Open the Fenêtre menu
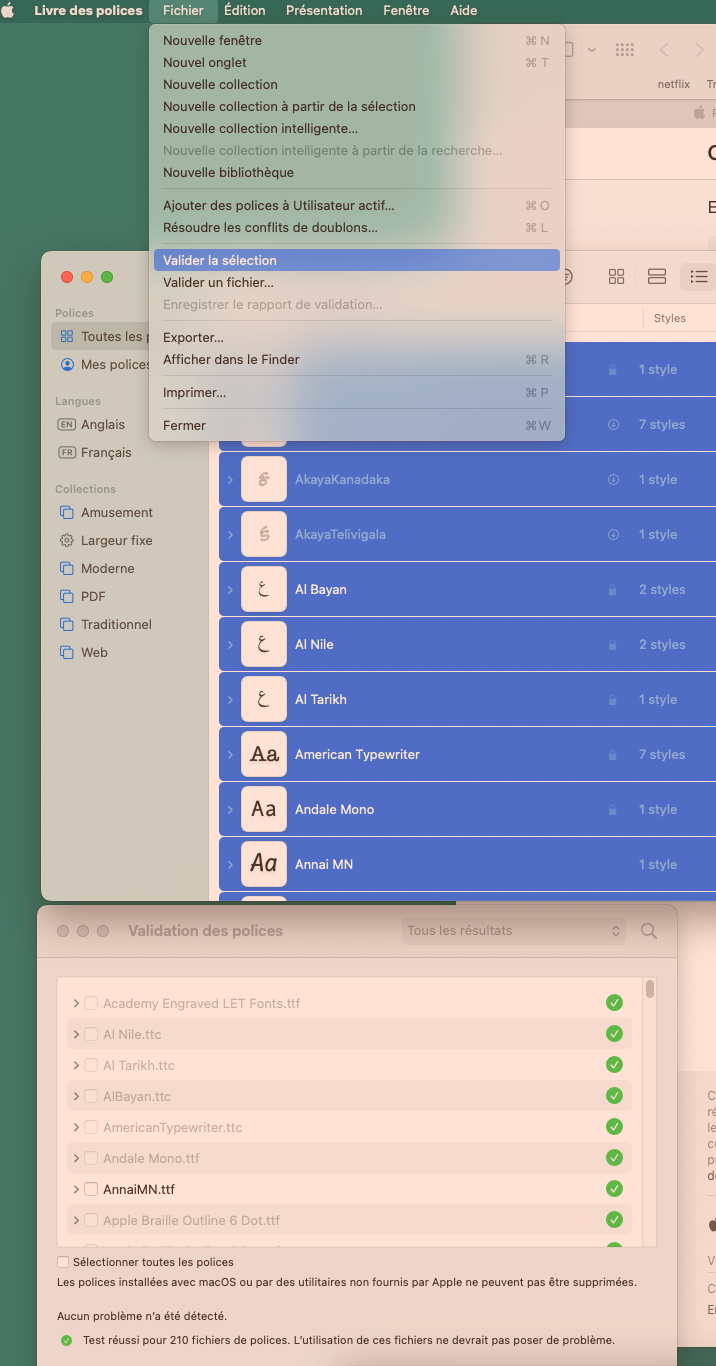 (x=406, y=11)
